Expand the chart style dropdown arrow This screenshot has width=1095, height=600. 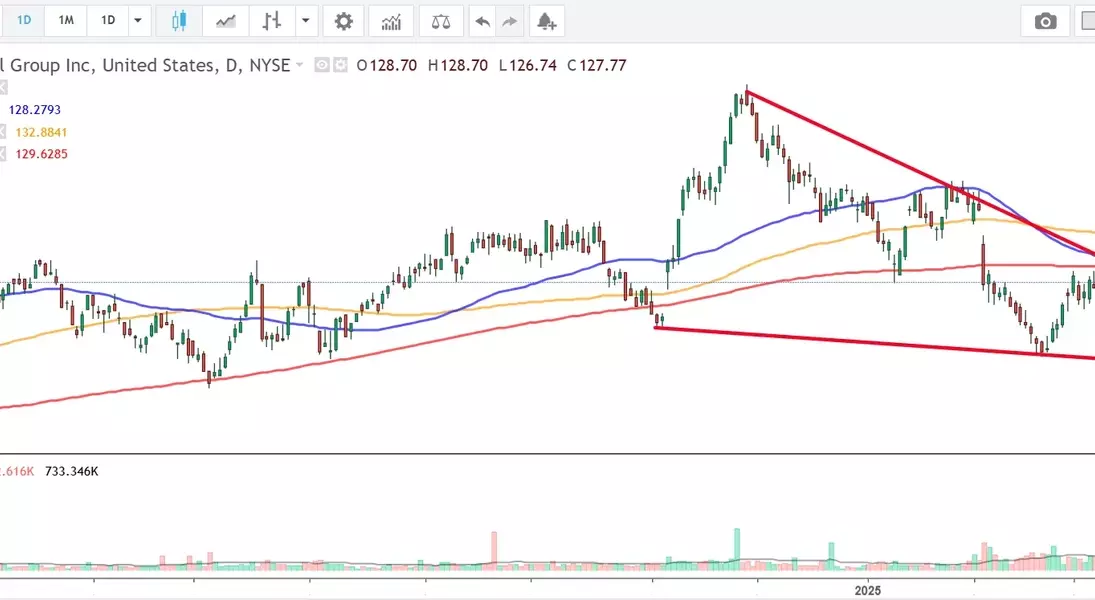pyautogui.click(x=305, y=21)
